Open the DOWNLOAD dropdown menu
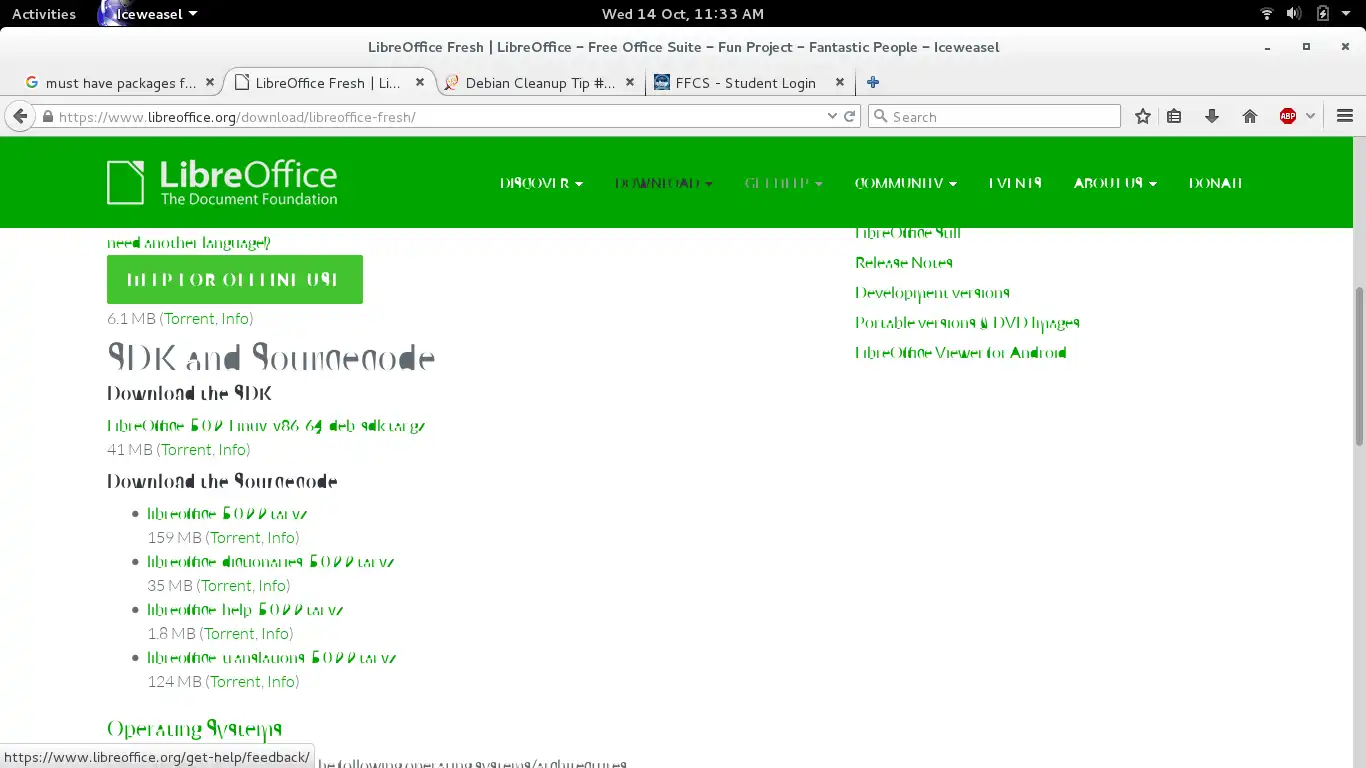The width and height of the screenshot is (1366, 768). coord(663,183)
